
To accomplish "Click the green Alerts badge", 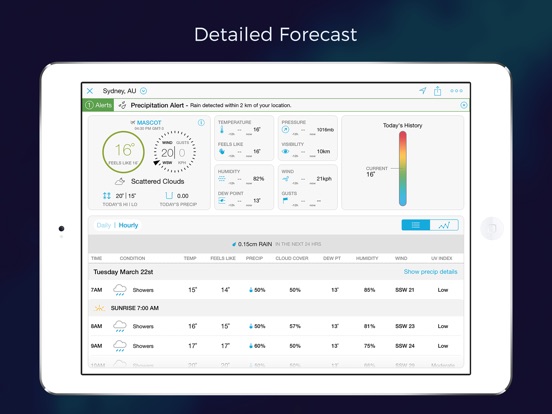I will coord(98,105).
